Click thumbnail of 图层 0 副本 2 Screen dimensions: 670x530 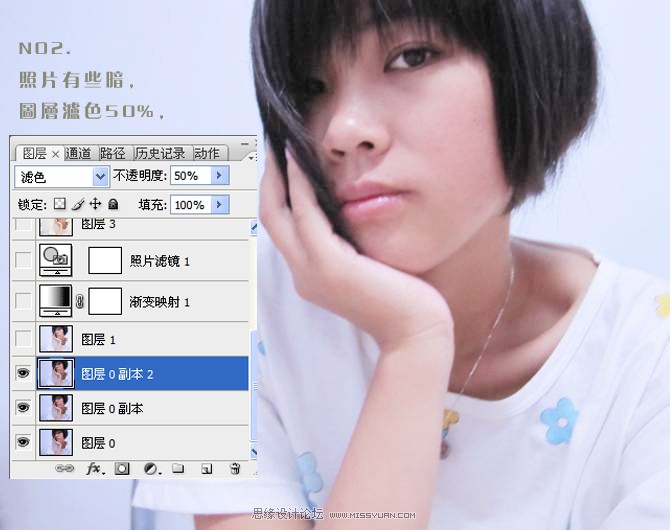[56, 374]
